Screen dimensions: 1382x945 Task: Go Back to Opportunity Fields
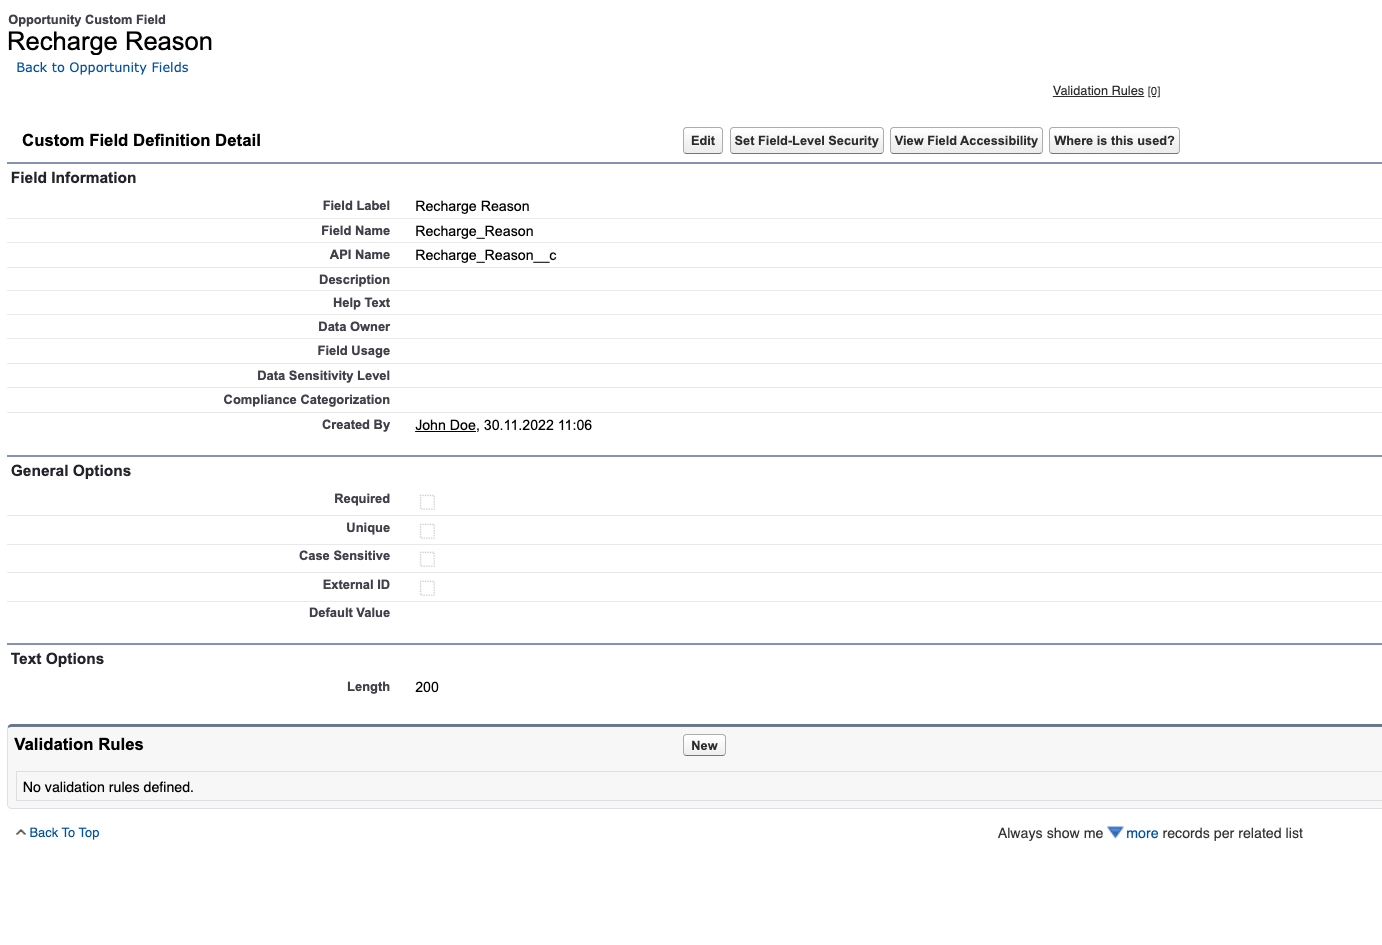pos(102,68)
